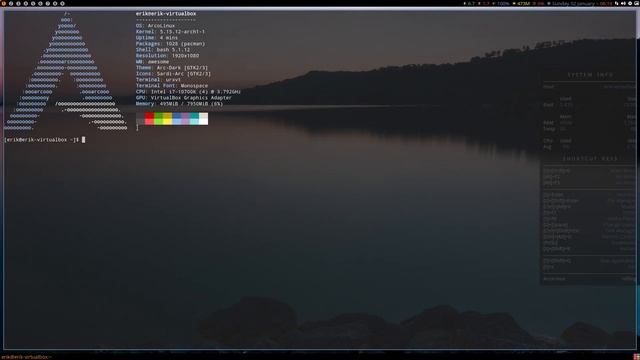This screenshot has width=640, height=360.
Task: Click the 'Kernel: 5.15.12-arch1-1' line
Action: click(170, 31)
